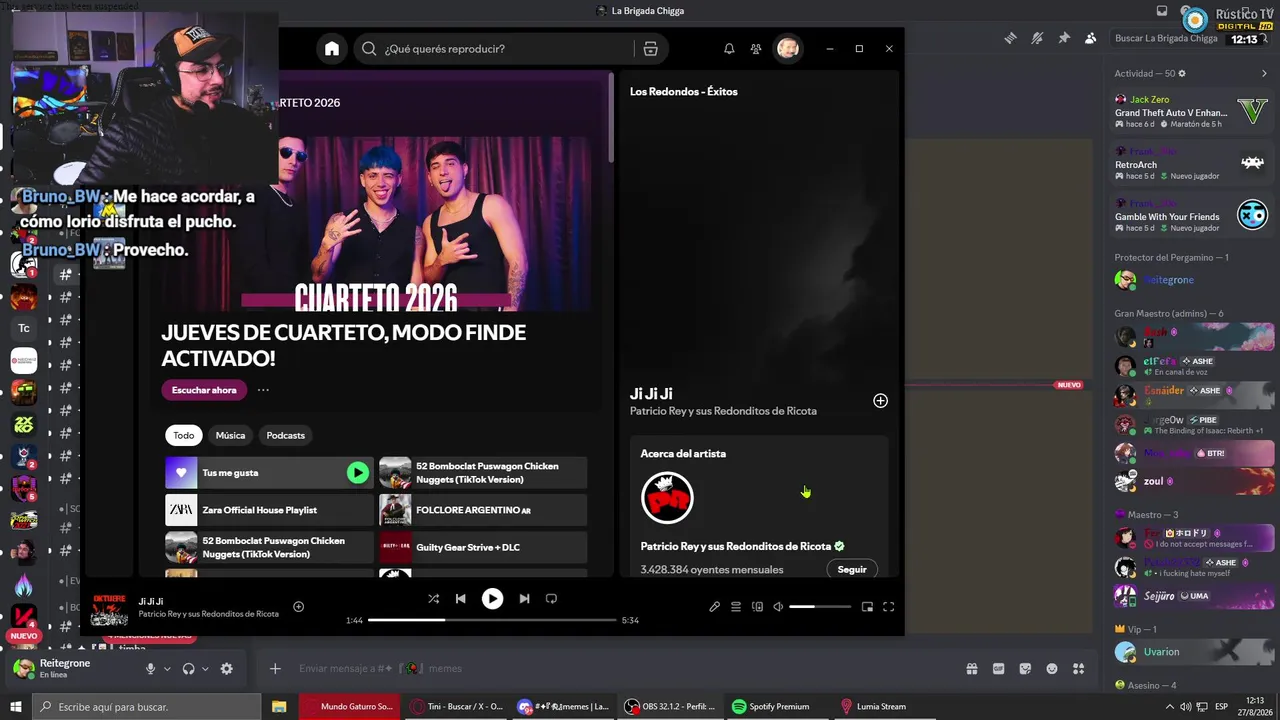Open Discord threads icon
Viewport: 1280px width, 720px height.
click(x=1010, y=38)
